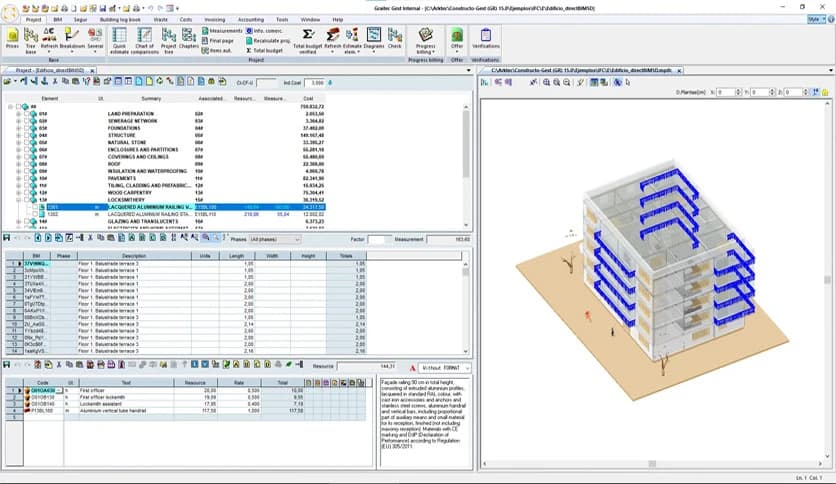
Task: Tick checkbox for 12# WOOD CARPENTRY
Action: click(x=27, y=192)
